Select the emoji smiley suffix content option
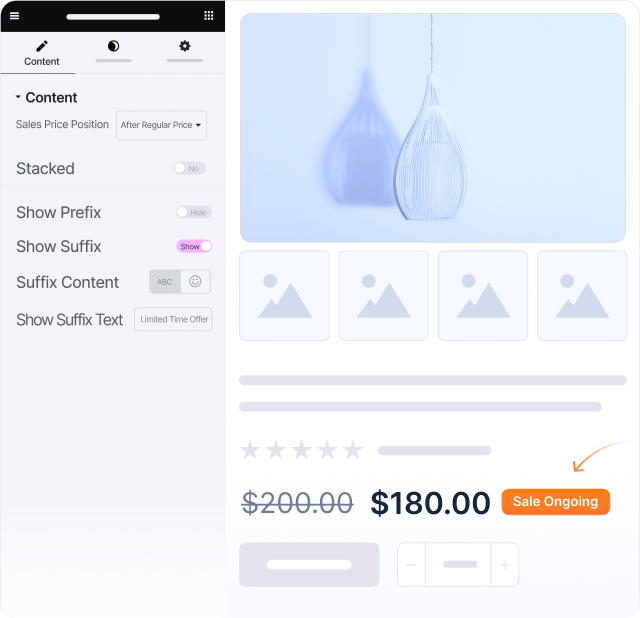Image resolution: width=640 pixels, height=618 pixels. pyautogui.click(x=196, y=282)
